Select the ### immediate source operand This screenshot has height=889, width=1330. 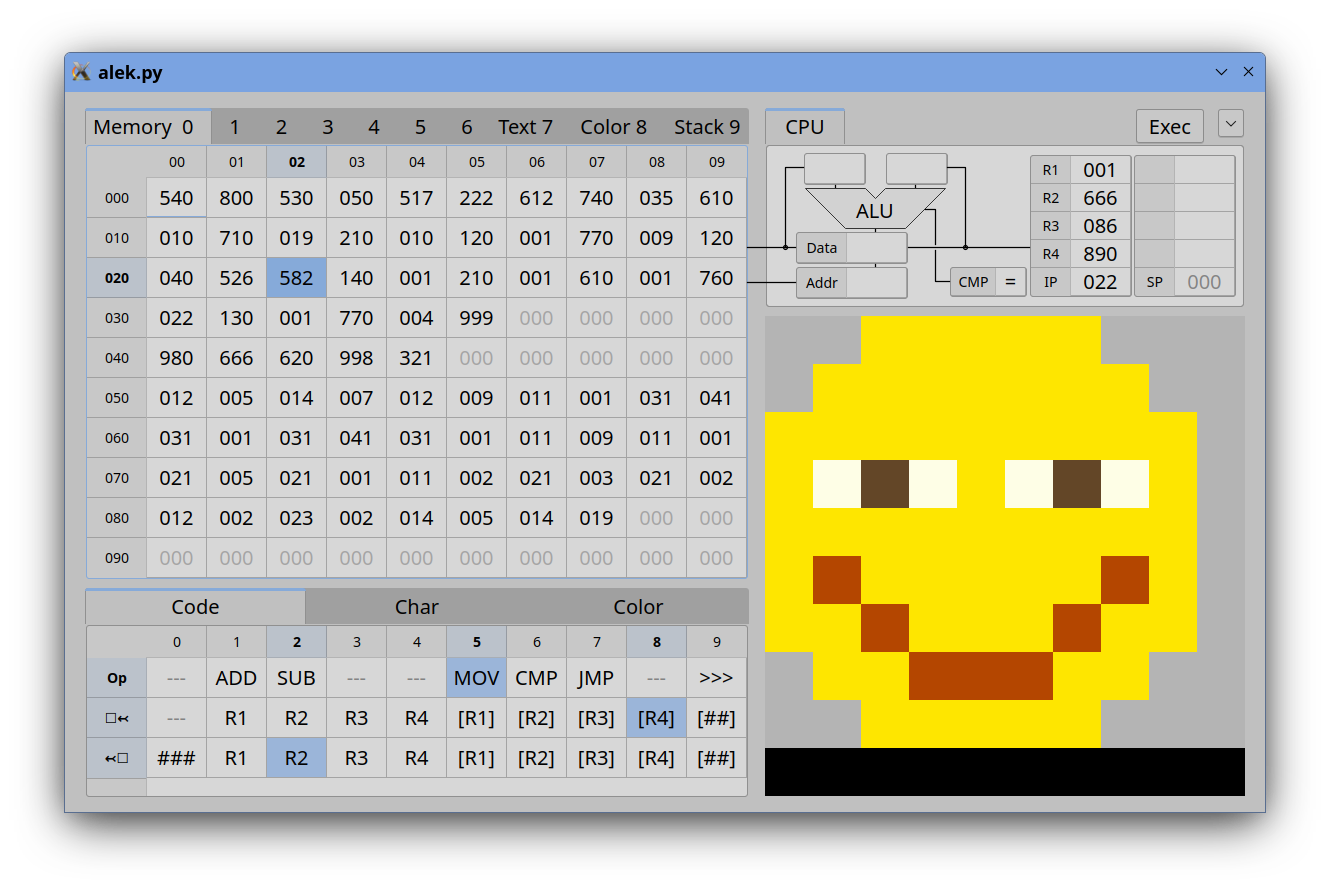[x=176, y=758]
